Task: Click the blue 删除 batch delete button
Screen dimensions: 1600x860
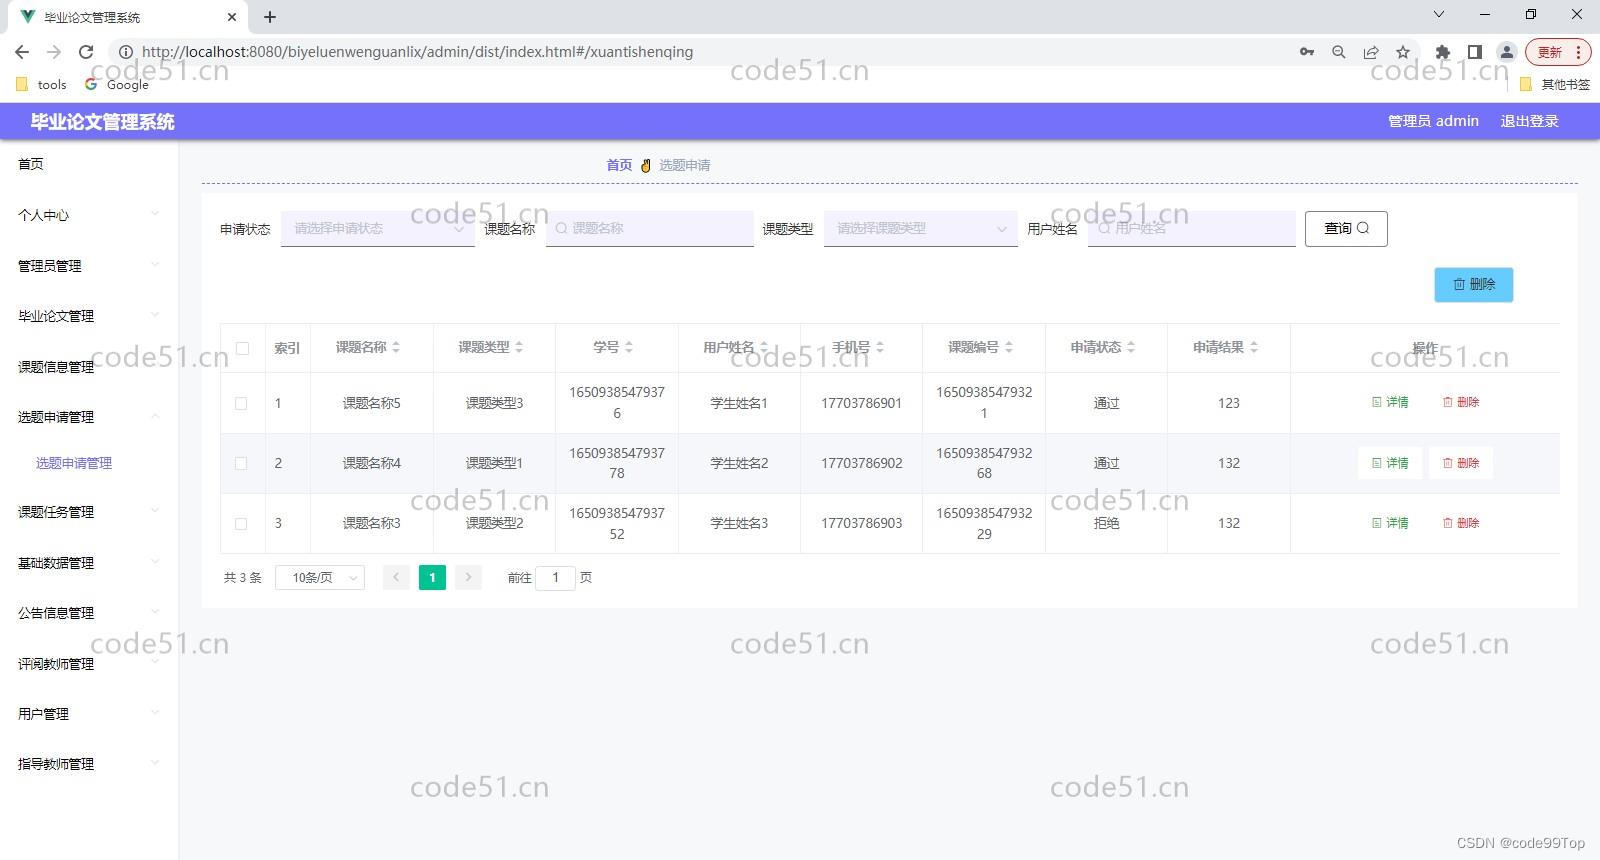Action: (1473, 284)
